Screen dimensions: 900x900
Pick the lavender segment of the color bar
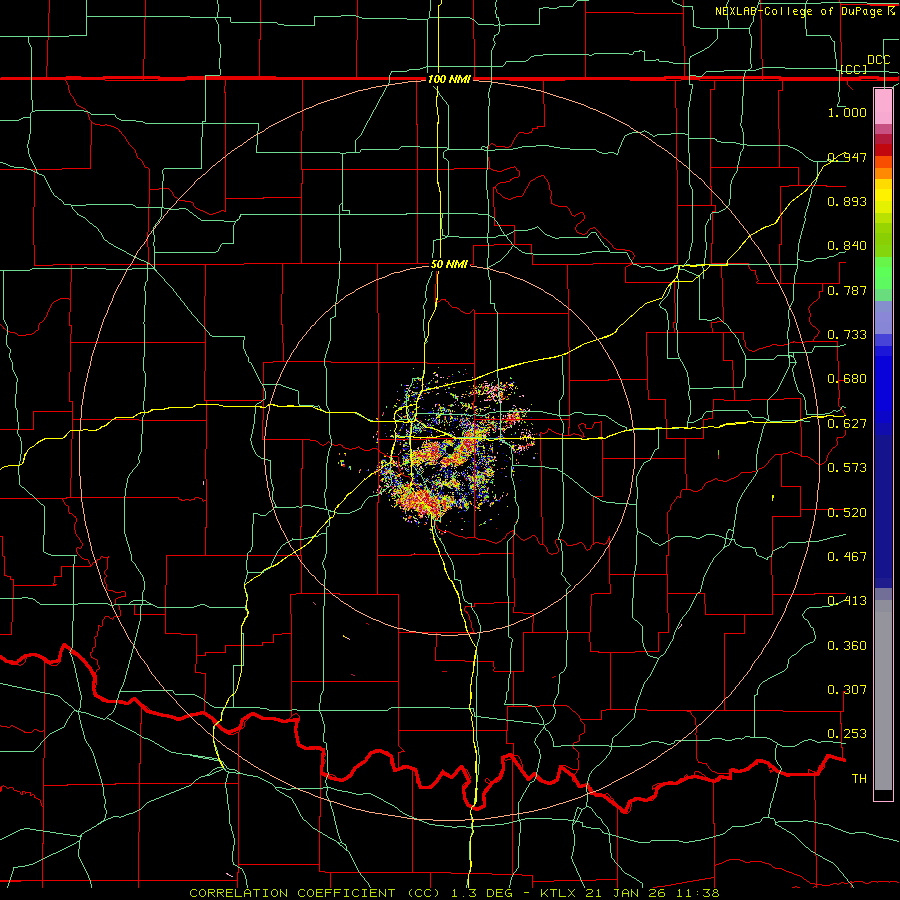[x=883, y=317]
